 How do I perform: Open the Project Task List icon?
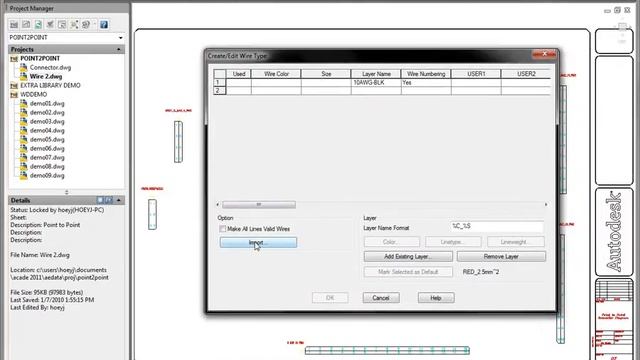[50, 24]
